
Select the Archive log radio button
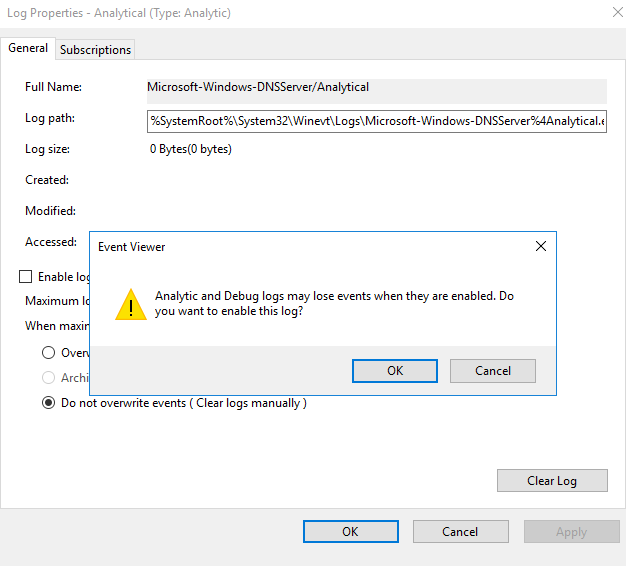pyautogui.click(x=48, y=378)
